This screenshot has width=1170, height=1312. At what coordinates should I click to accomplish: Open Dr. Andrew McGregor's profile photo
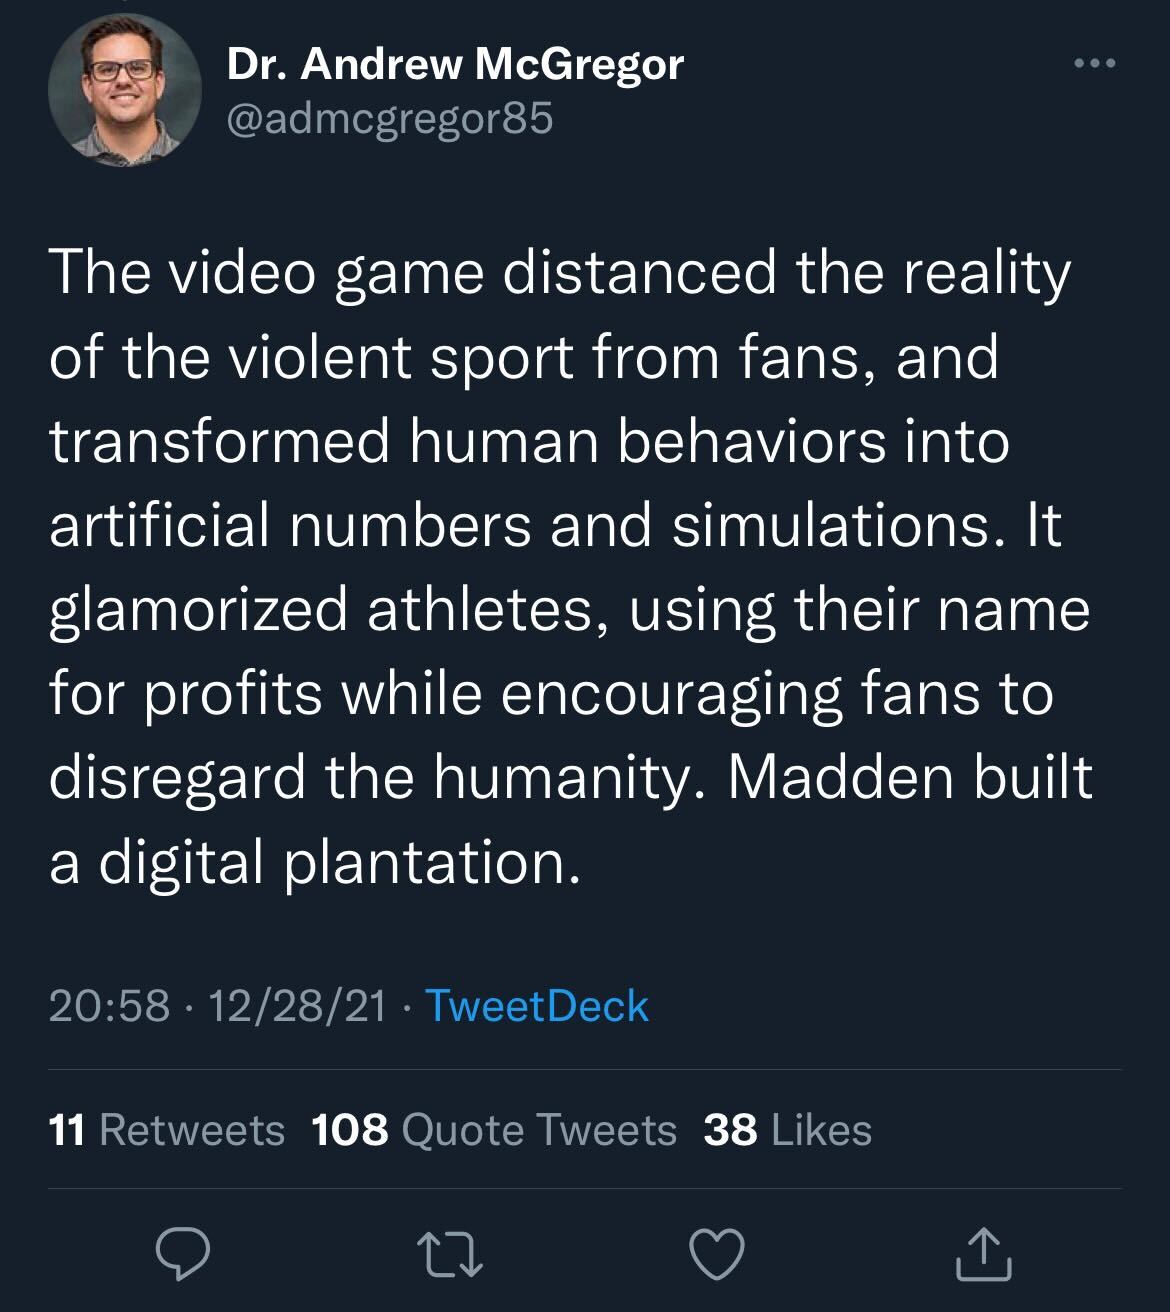click(124, 89)
